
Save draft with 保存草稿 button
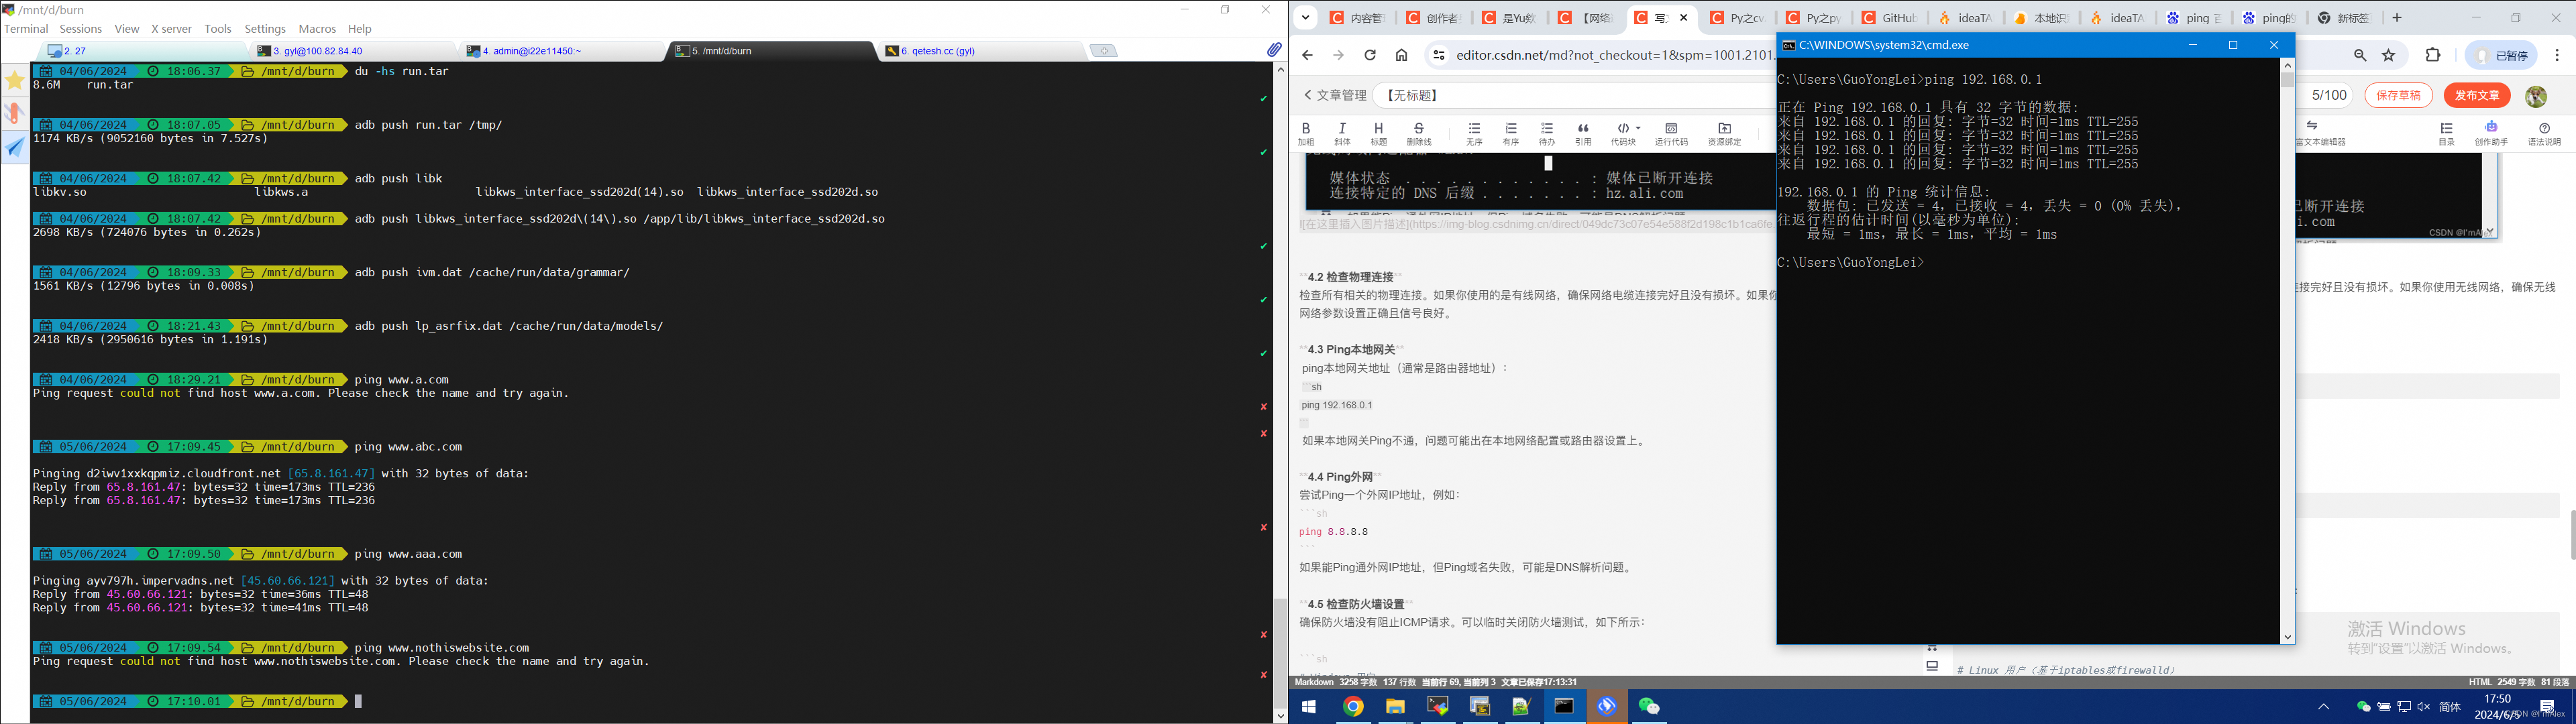point(2398,95)
